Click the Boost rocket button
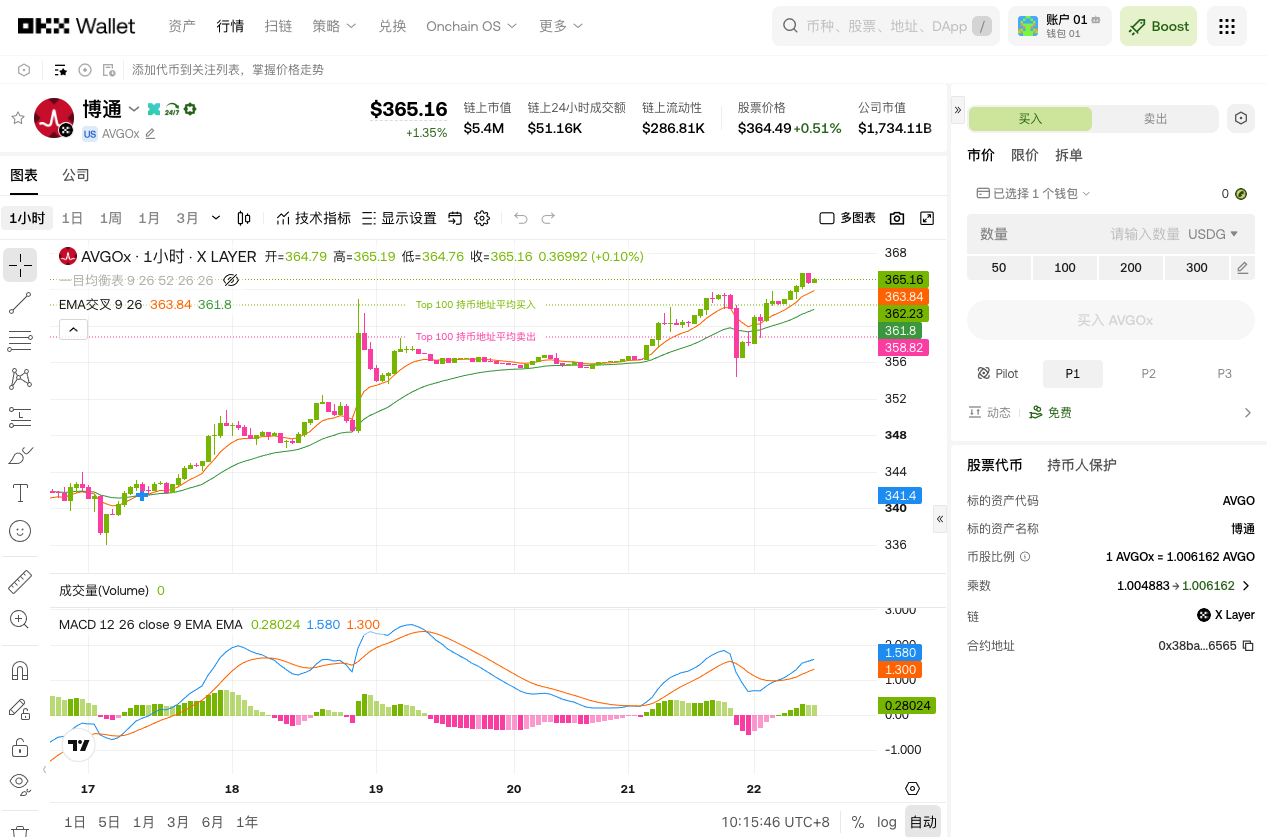Screen dimensions: 1267x837 (1158, 26)
